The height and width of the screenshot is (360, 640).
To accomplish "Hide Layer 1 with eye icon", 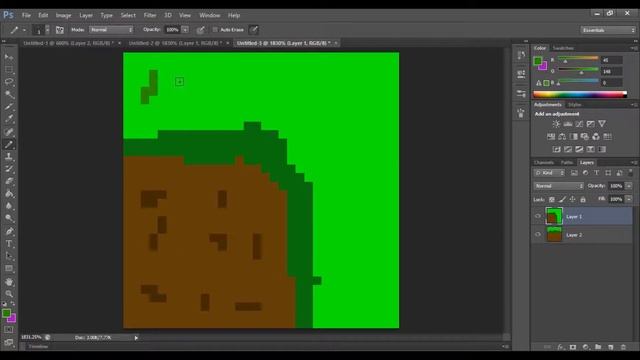I will 538,216.
